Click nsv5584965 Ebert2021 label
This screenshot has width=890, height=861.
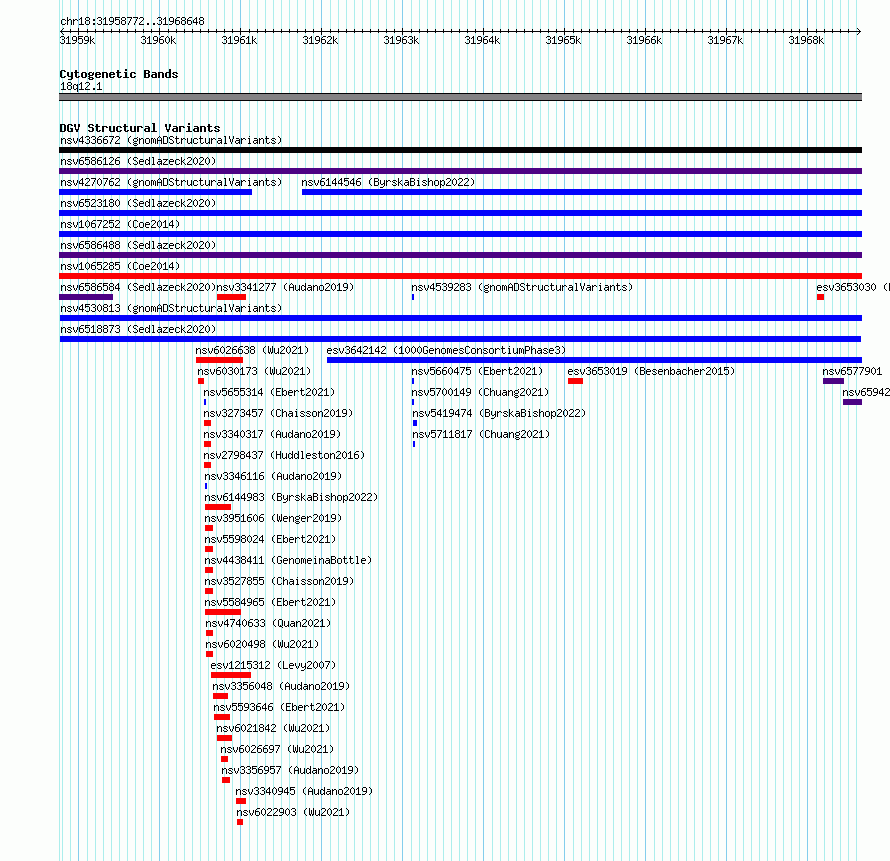(270, 602)
